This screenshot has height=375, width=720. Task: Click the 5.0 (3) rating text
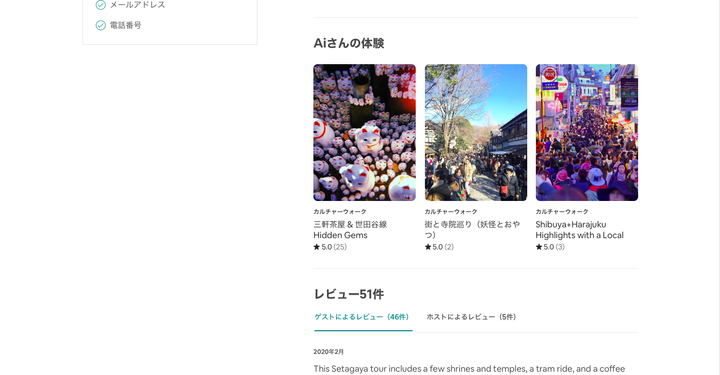pyautogui.click(x=554, y=247)
